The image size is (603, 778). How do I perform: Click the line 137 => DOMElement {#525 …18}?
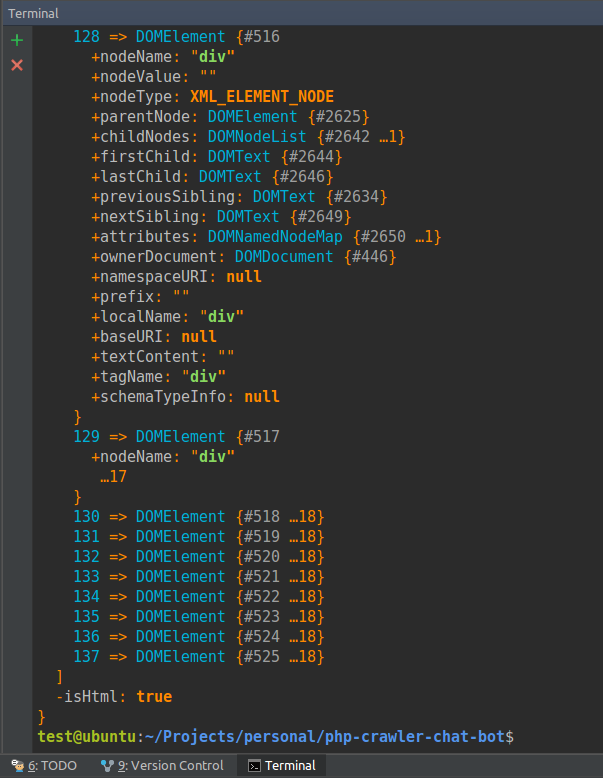(199, 656)
